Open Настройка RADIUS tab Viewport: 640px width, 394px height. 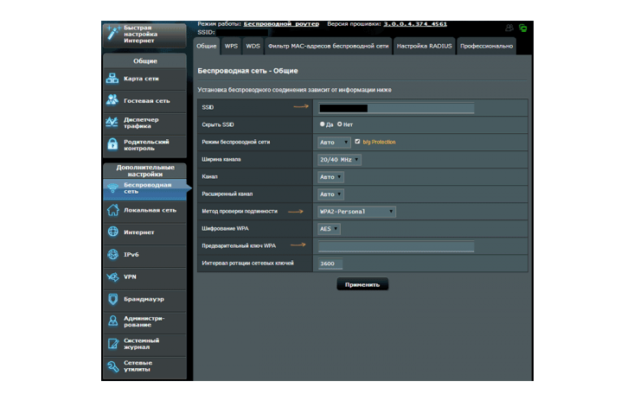(424, 46)
